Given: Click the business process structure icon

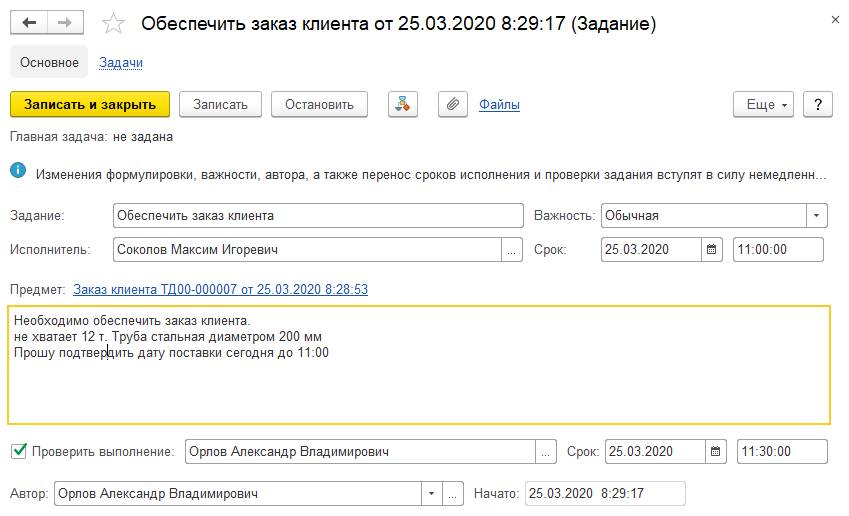Looking at the screenshot, I should 402,105.
